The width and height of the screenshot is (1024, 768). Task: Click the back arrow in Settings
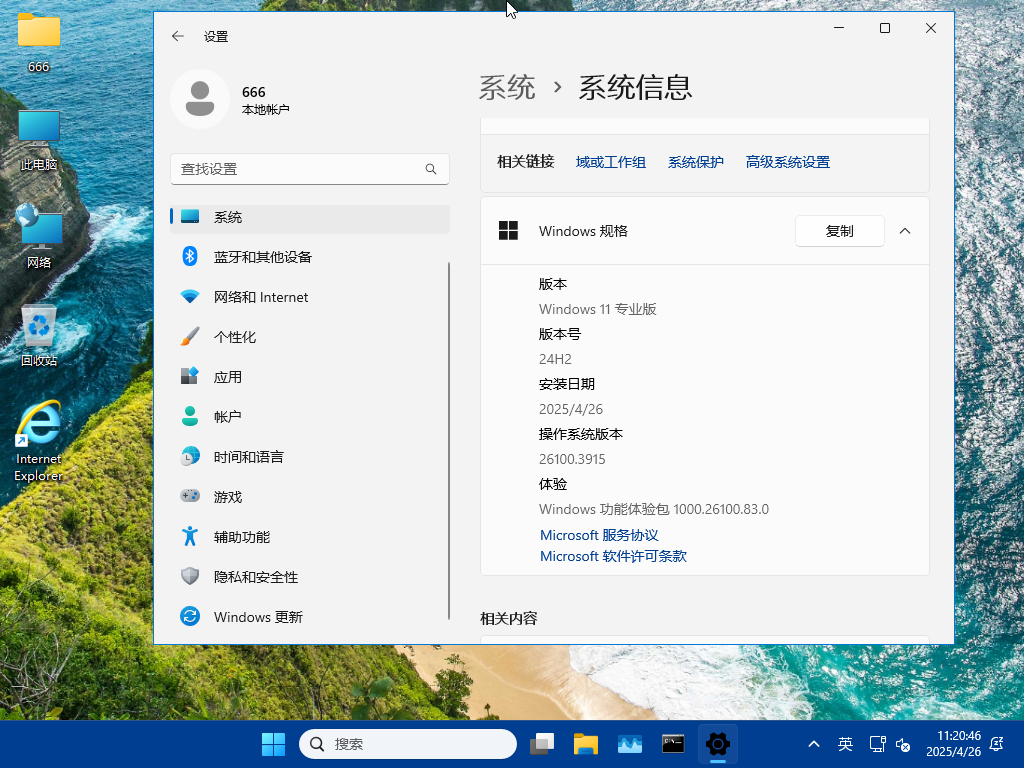pyautogui.click(x=178, y=37)
